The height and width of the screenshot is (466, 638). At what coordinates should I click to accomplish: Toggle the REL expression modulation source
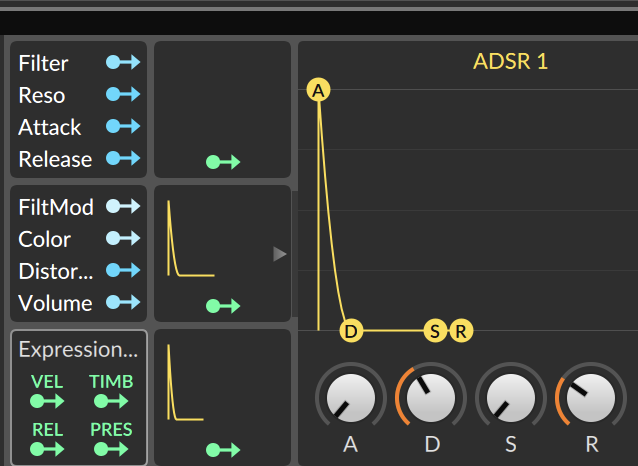click(47, 450)
